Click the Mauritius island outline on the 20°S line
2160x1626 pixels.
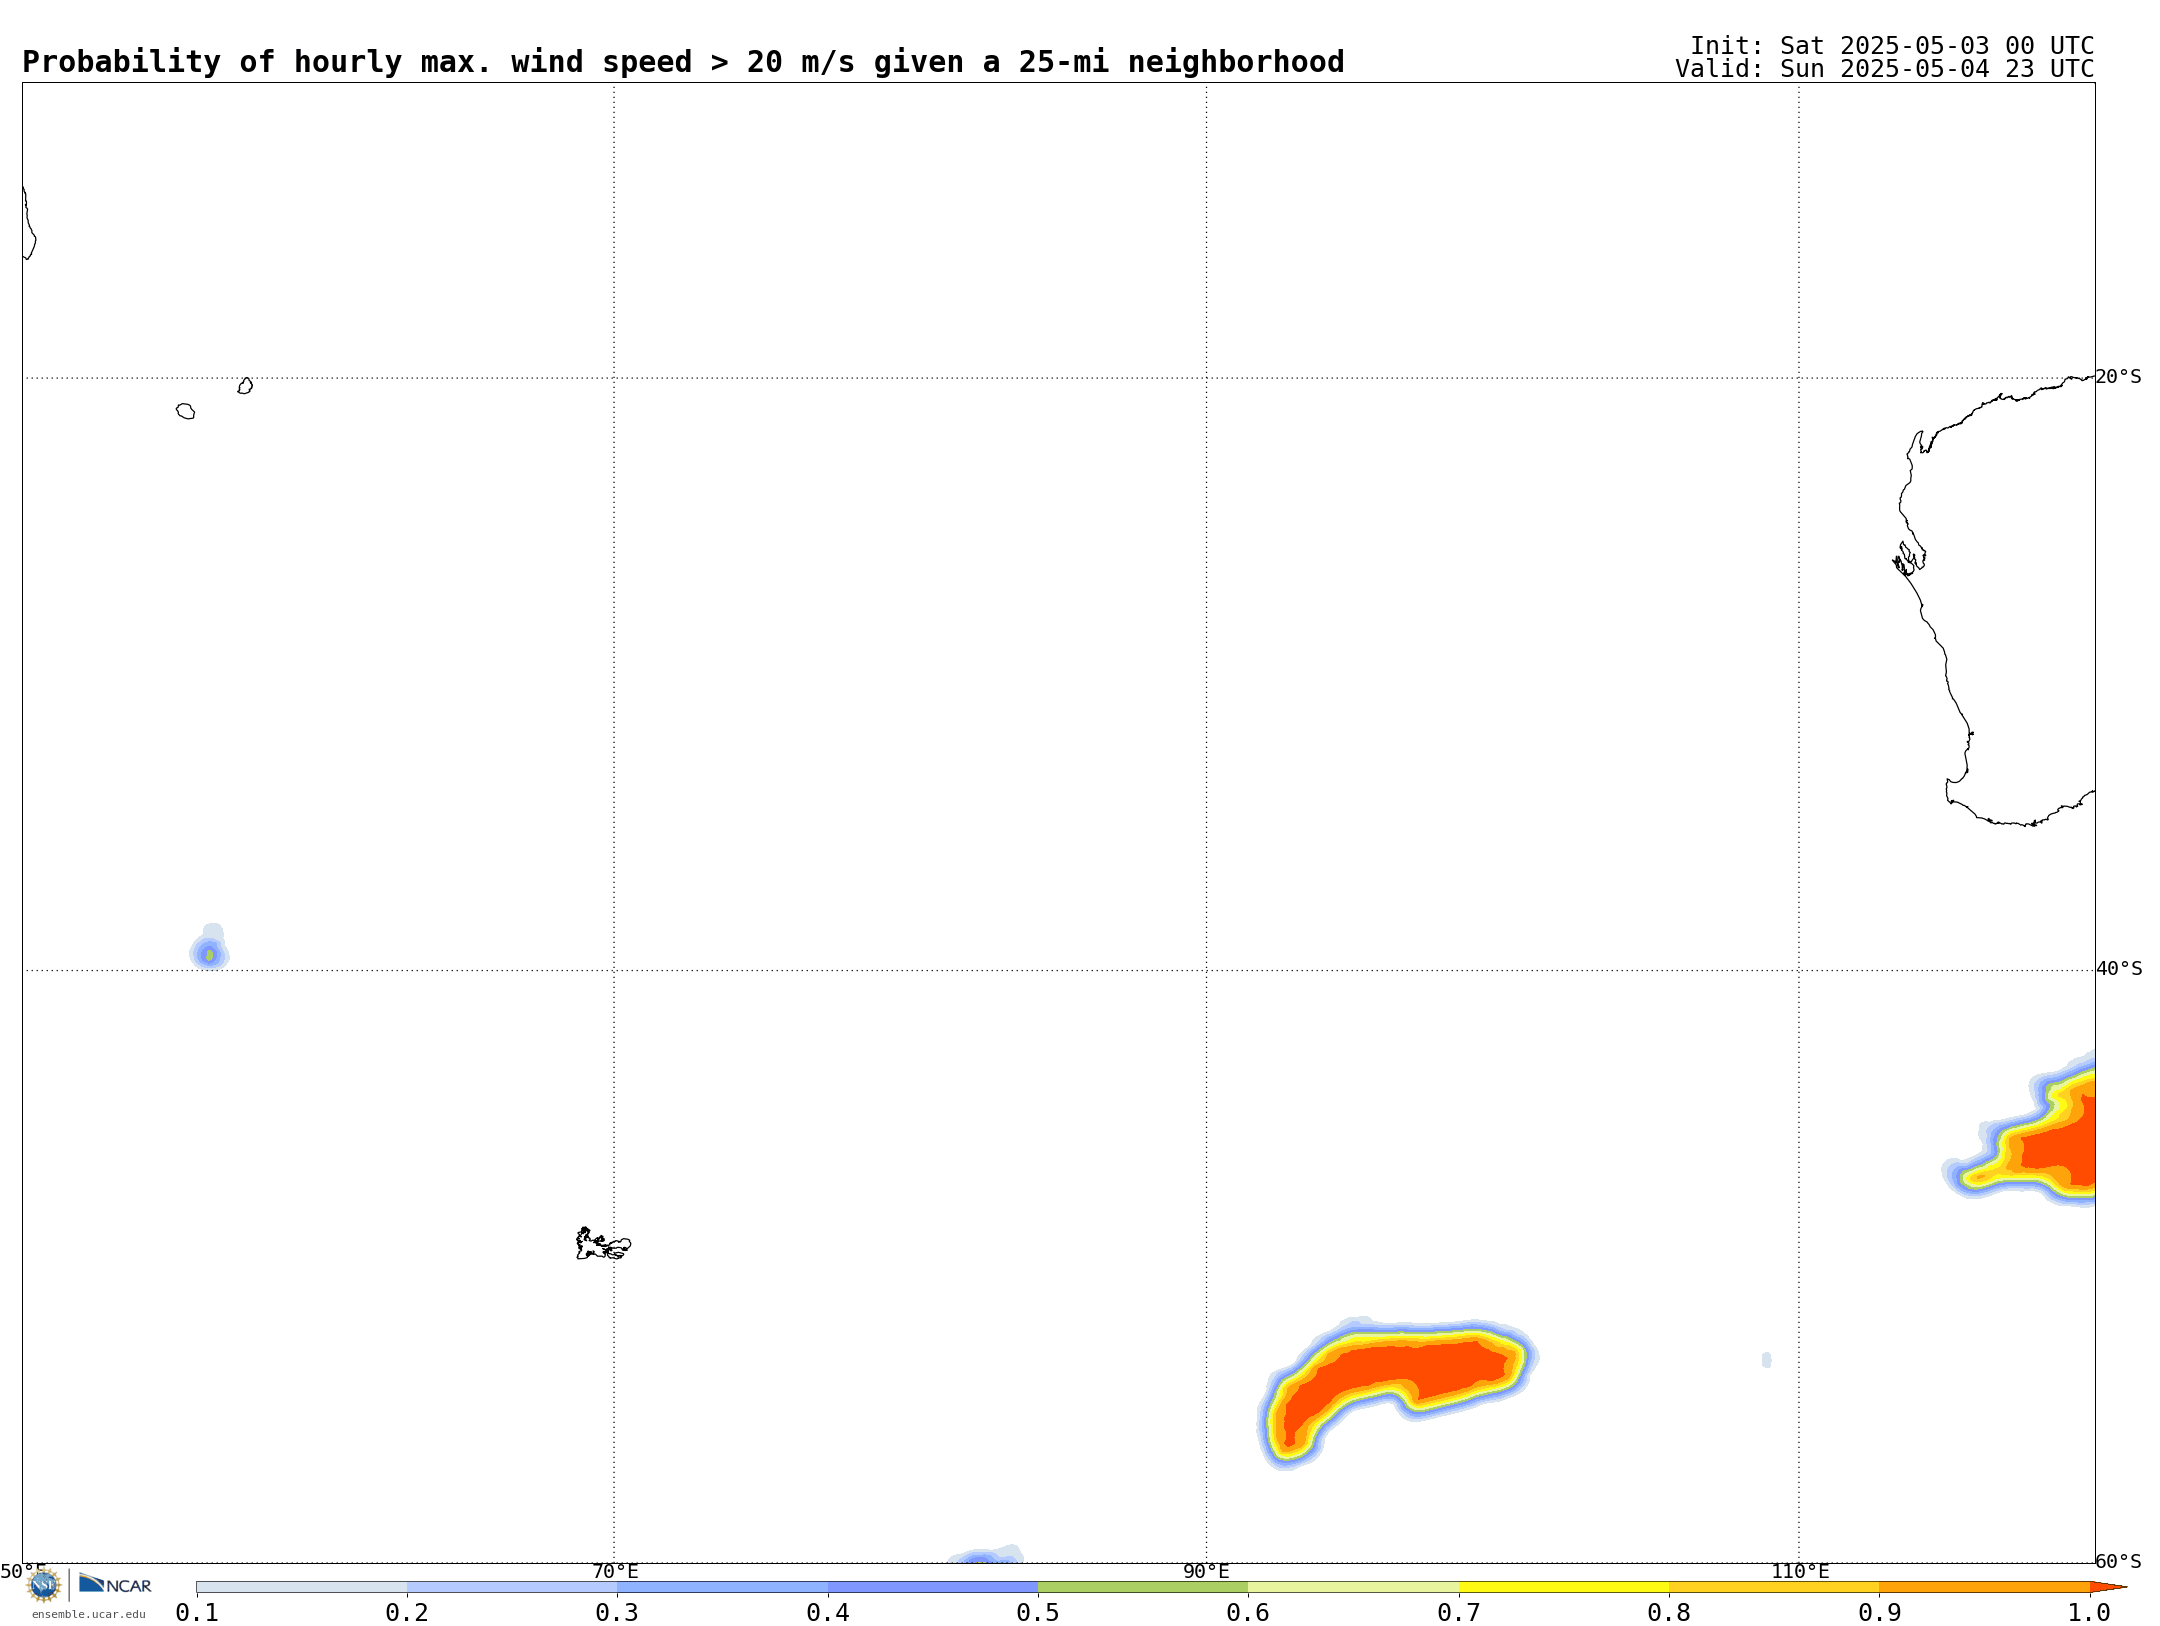(245, 386)
